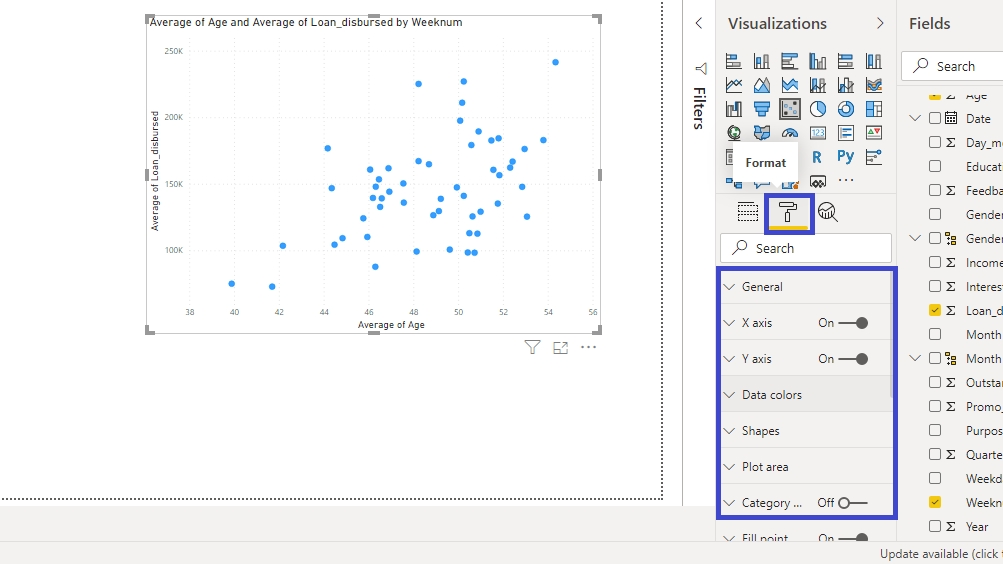Expand the Shapes formatting section

pyautogui.click(x=760, y=431)
